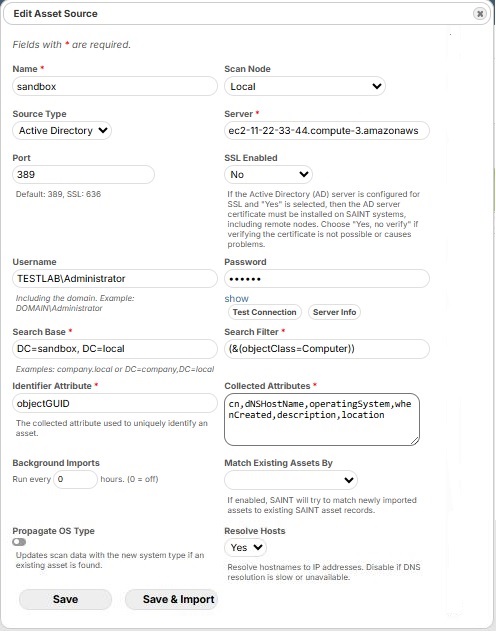This screenshot has height=633, width=496.
Task: Open the SSL Enabled dropdown
Action: tap(268, 174)
